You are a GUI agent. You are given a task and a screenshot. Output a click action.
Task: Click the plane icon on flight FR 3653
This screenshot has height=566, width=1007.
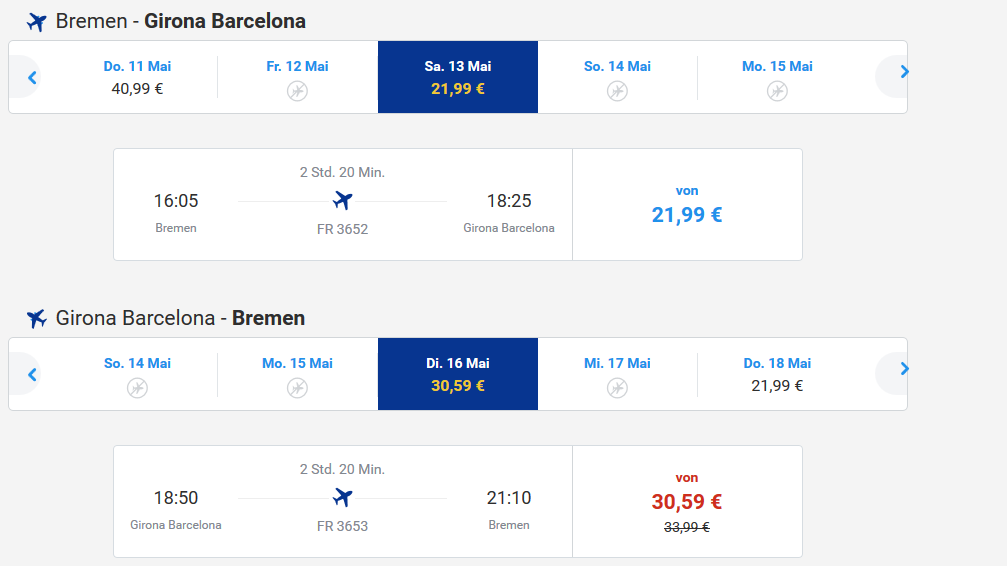[343, 498]
